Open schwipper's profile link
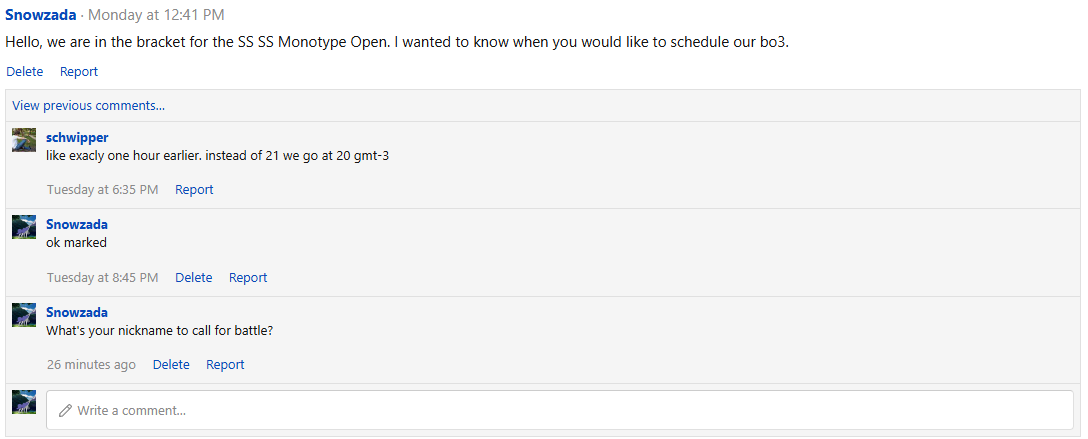Image resolution: width=1088 pixels, height=439 pixels. [77, 138]
